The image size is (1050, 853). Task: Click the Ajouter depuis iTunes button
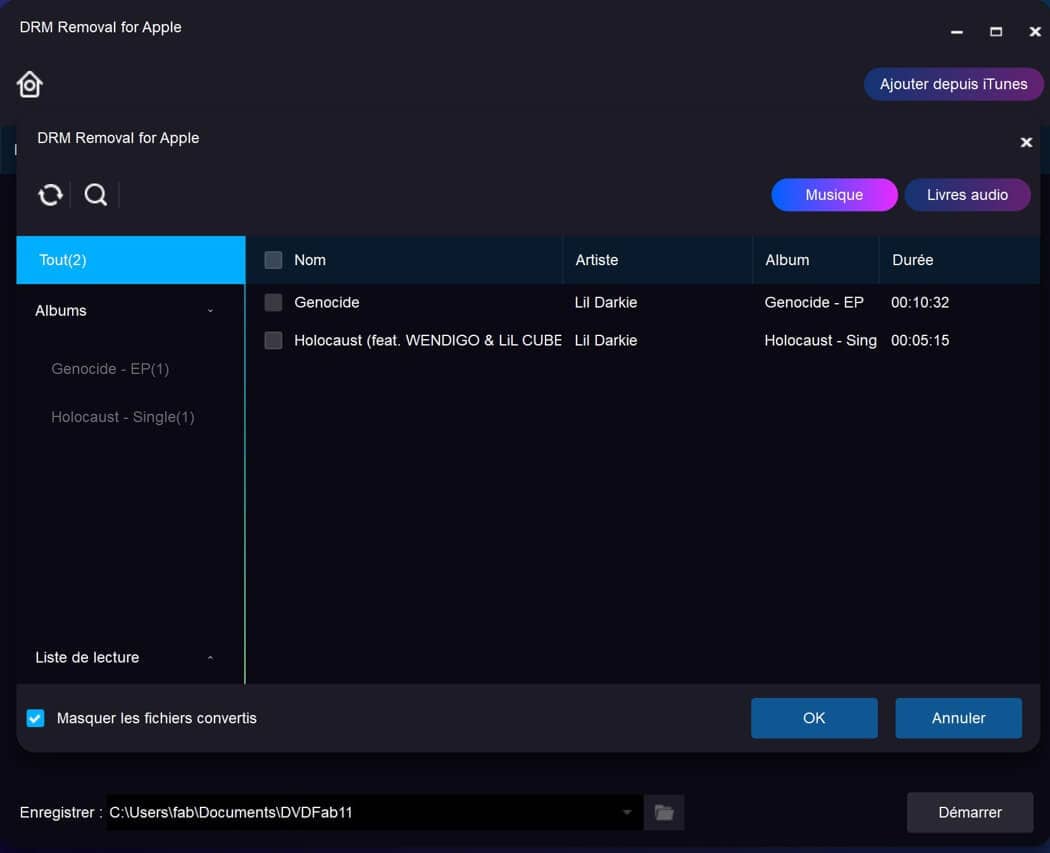tap(953, 84)
